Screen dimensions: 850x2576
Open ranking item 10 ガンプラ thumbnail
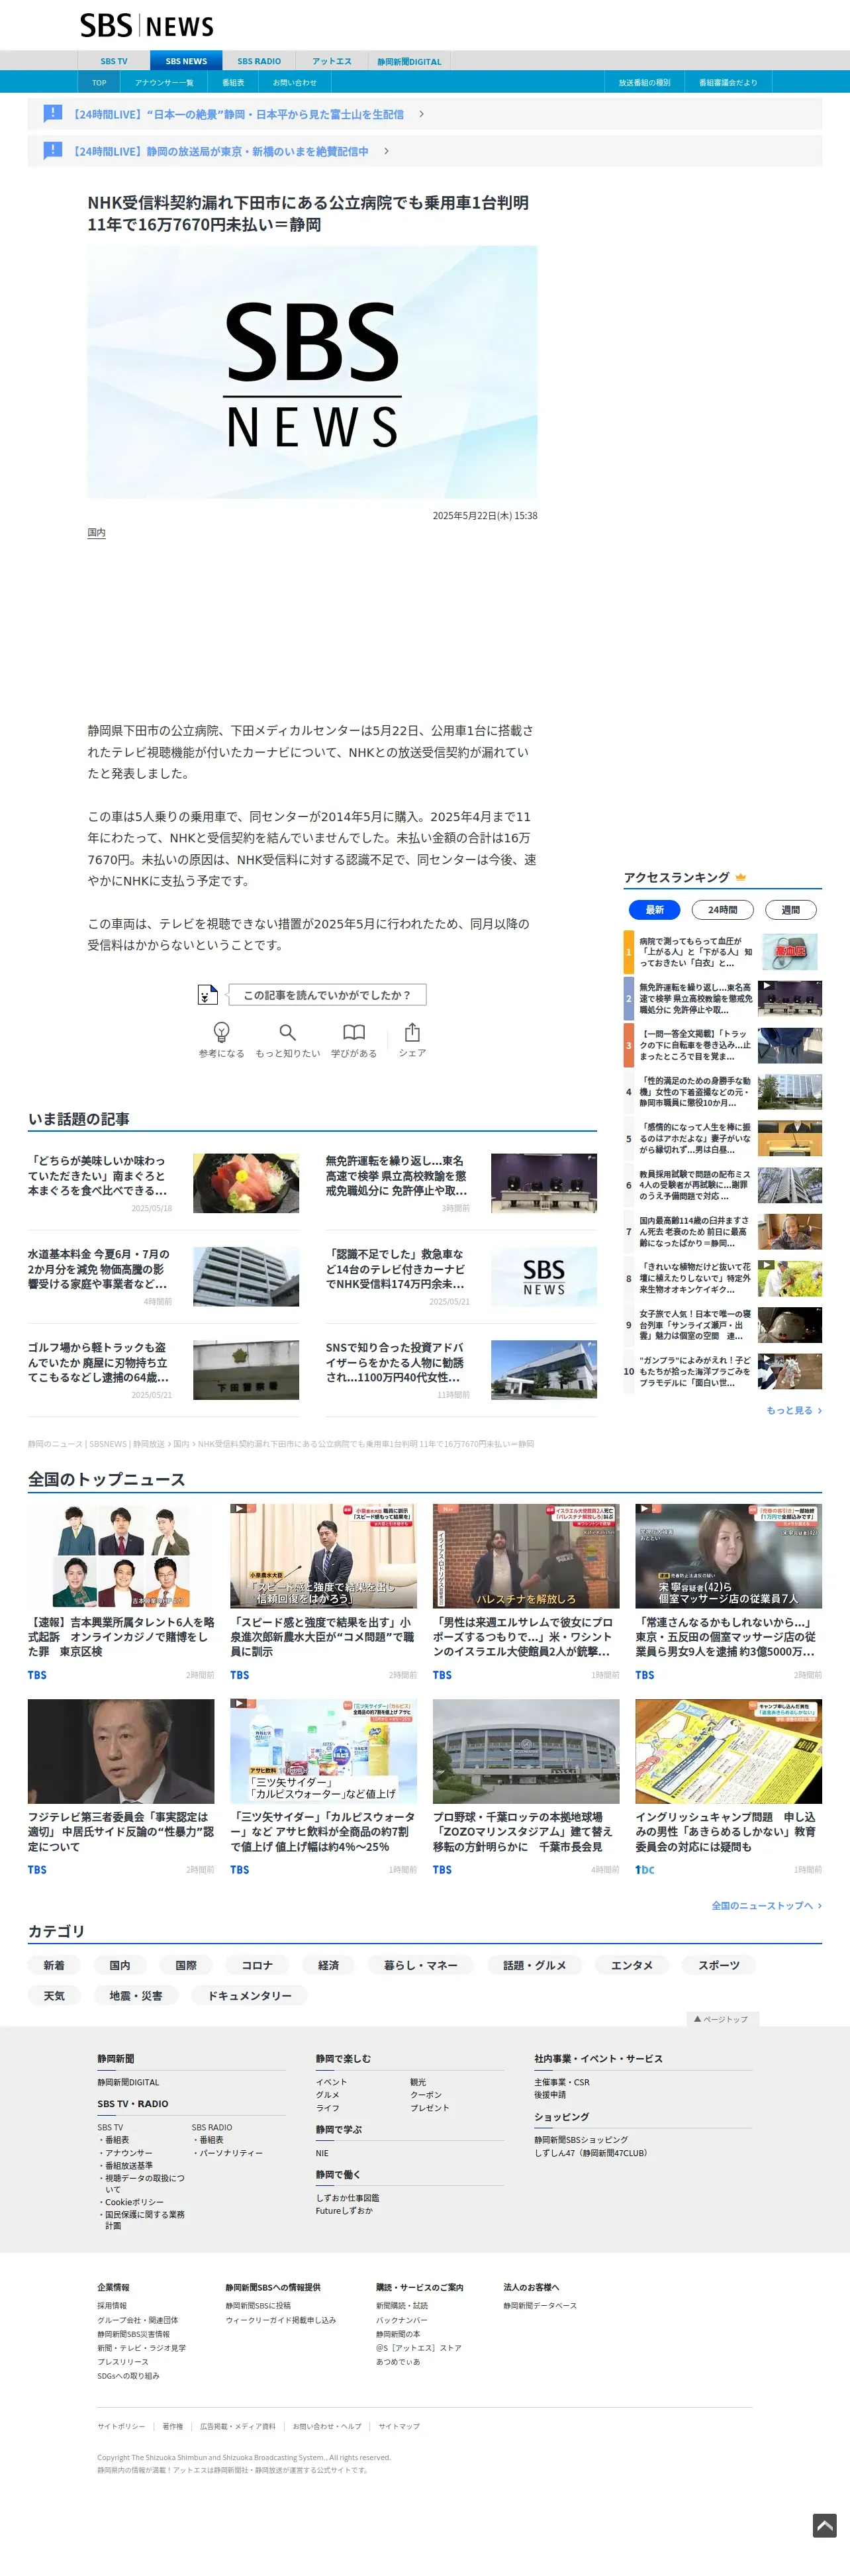(790, 1371)
